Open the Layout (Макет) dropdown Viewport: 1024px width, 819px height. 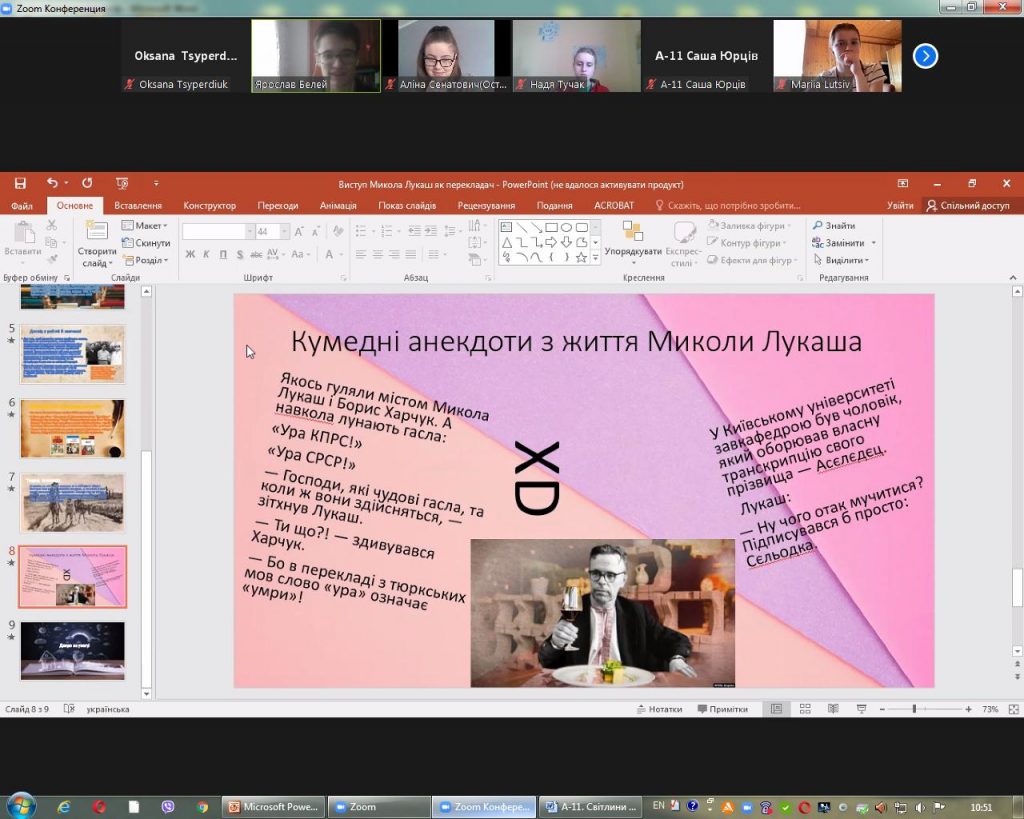(x=146, y=226)
